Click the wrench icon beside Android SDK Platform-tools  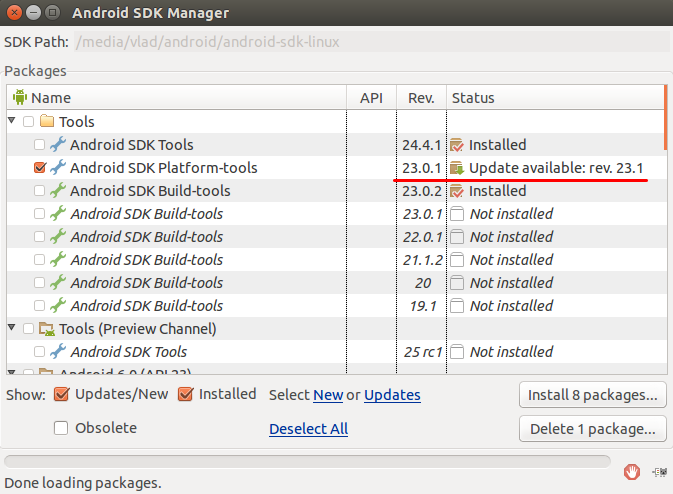pos(58,168)
